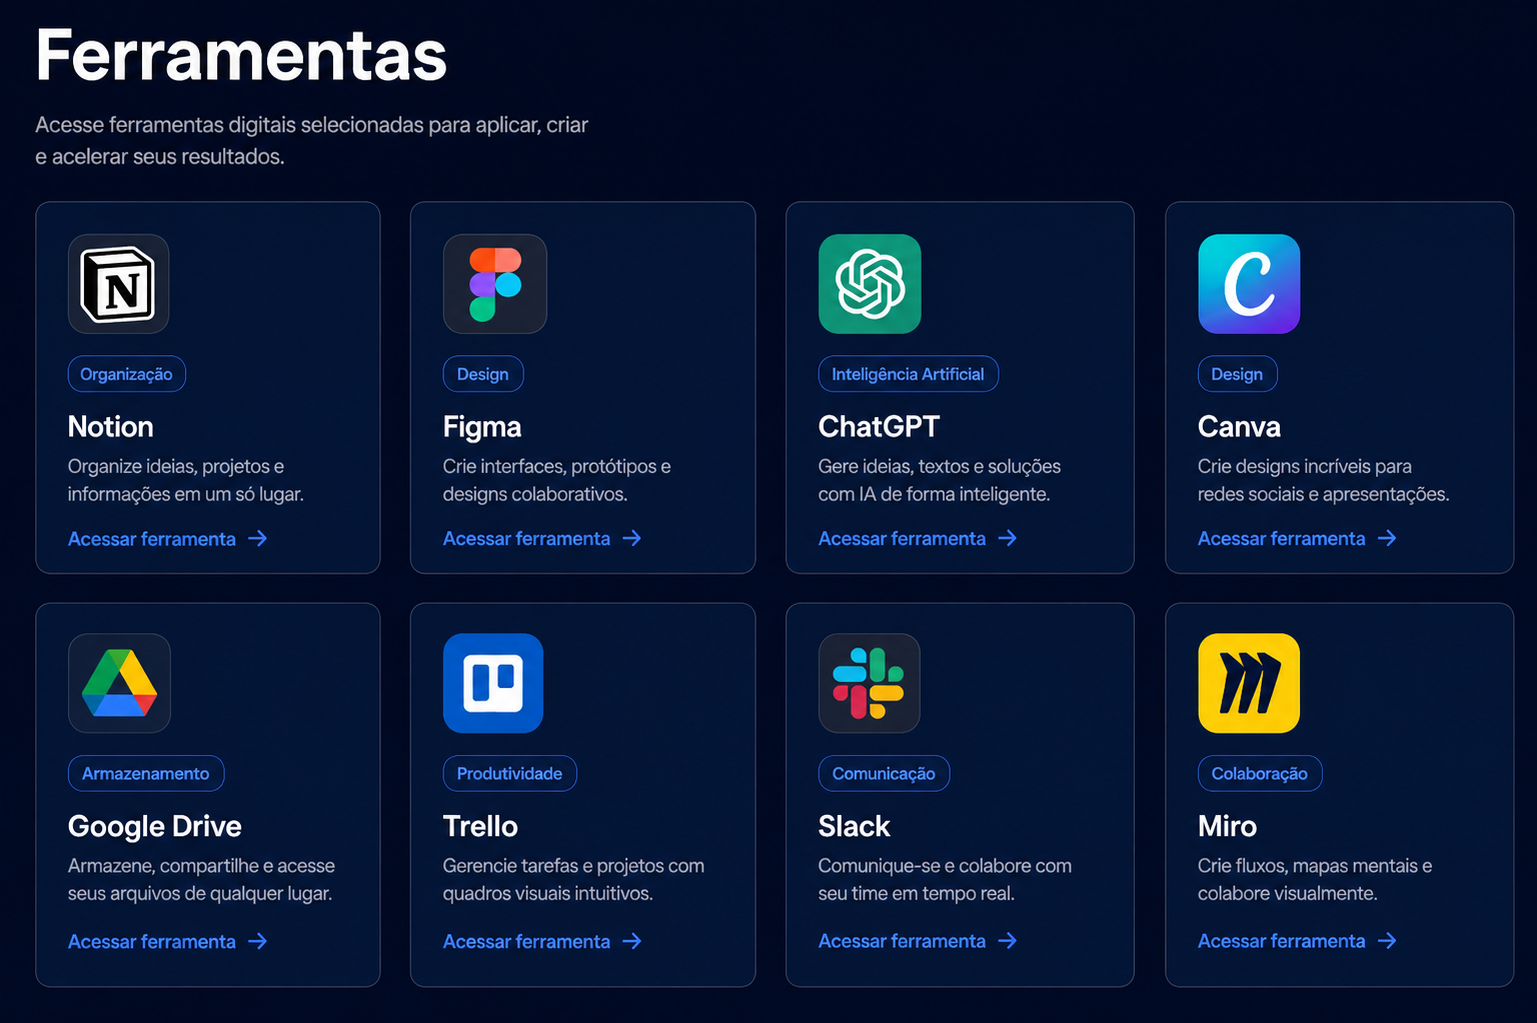
Task: Open Canva via Acessar ferramenta link
Action: [1298, 538]
